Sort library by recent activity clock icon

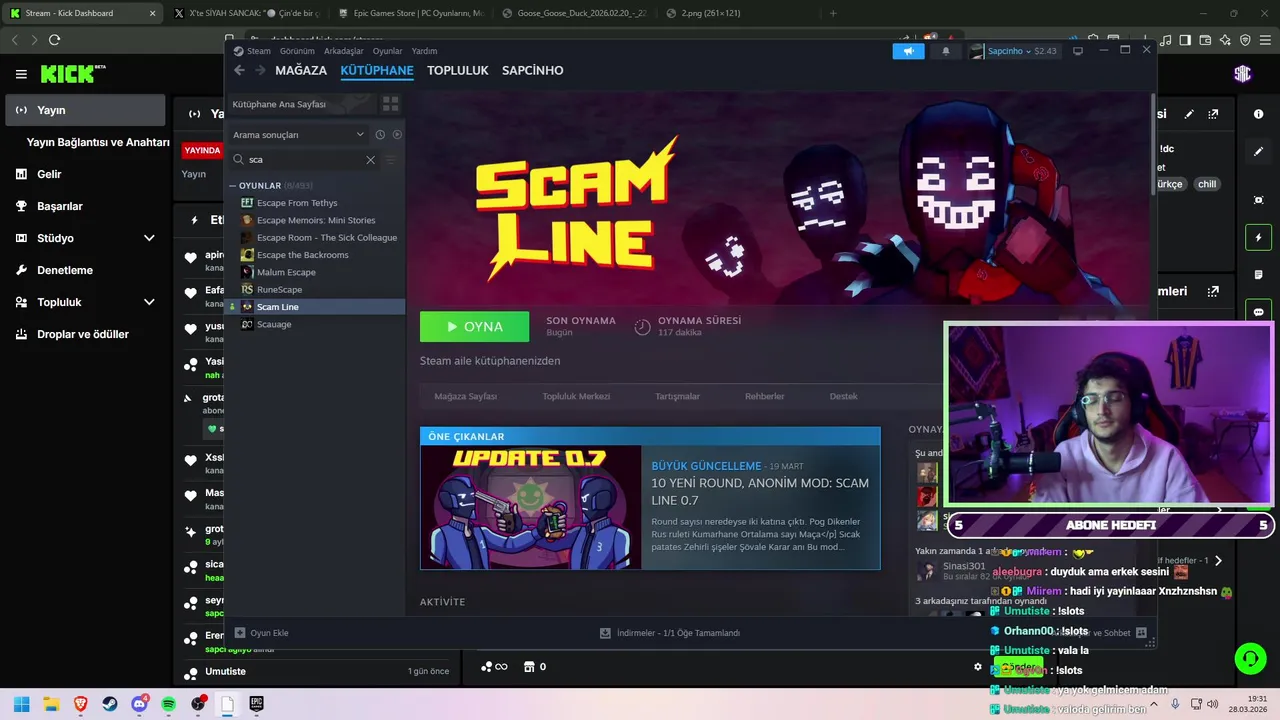click(x=380, y=135)
